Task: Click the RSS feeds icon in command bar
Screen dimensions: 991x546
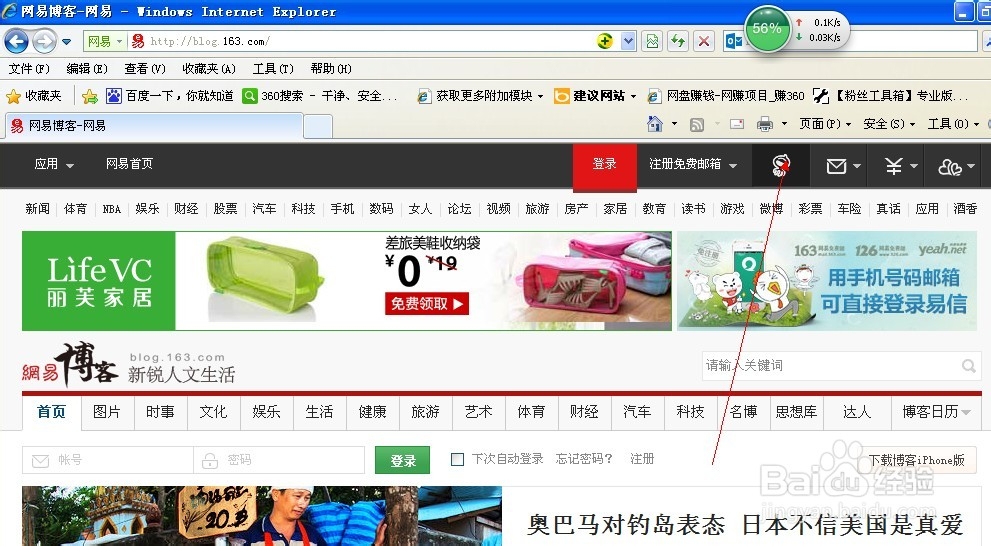Action: click(x=696, y=124)
